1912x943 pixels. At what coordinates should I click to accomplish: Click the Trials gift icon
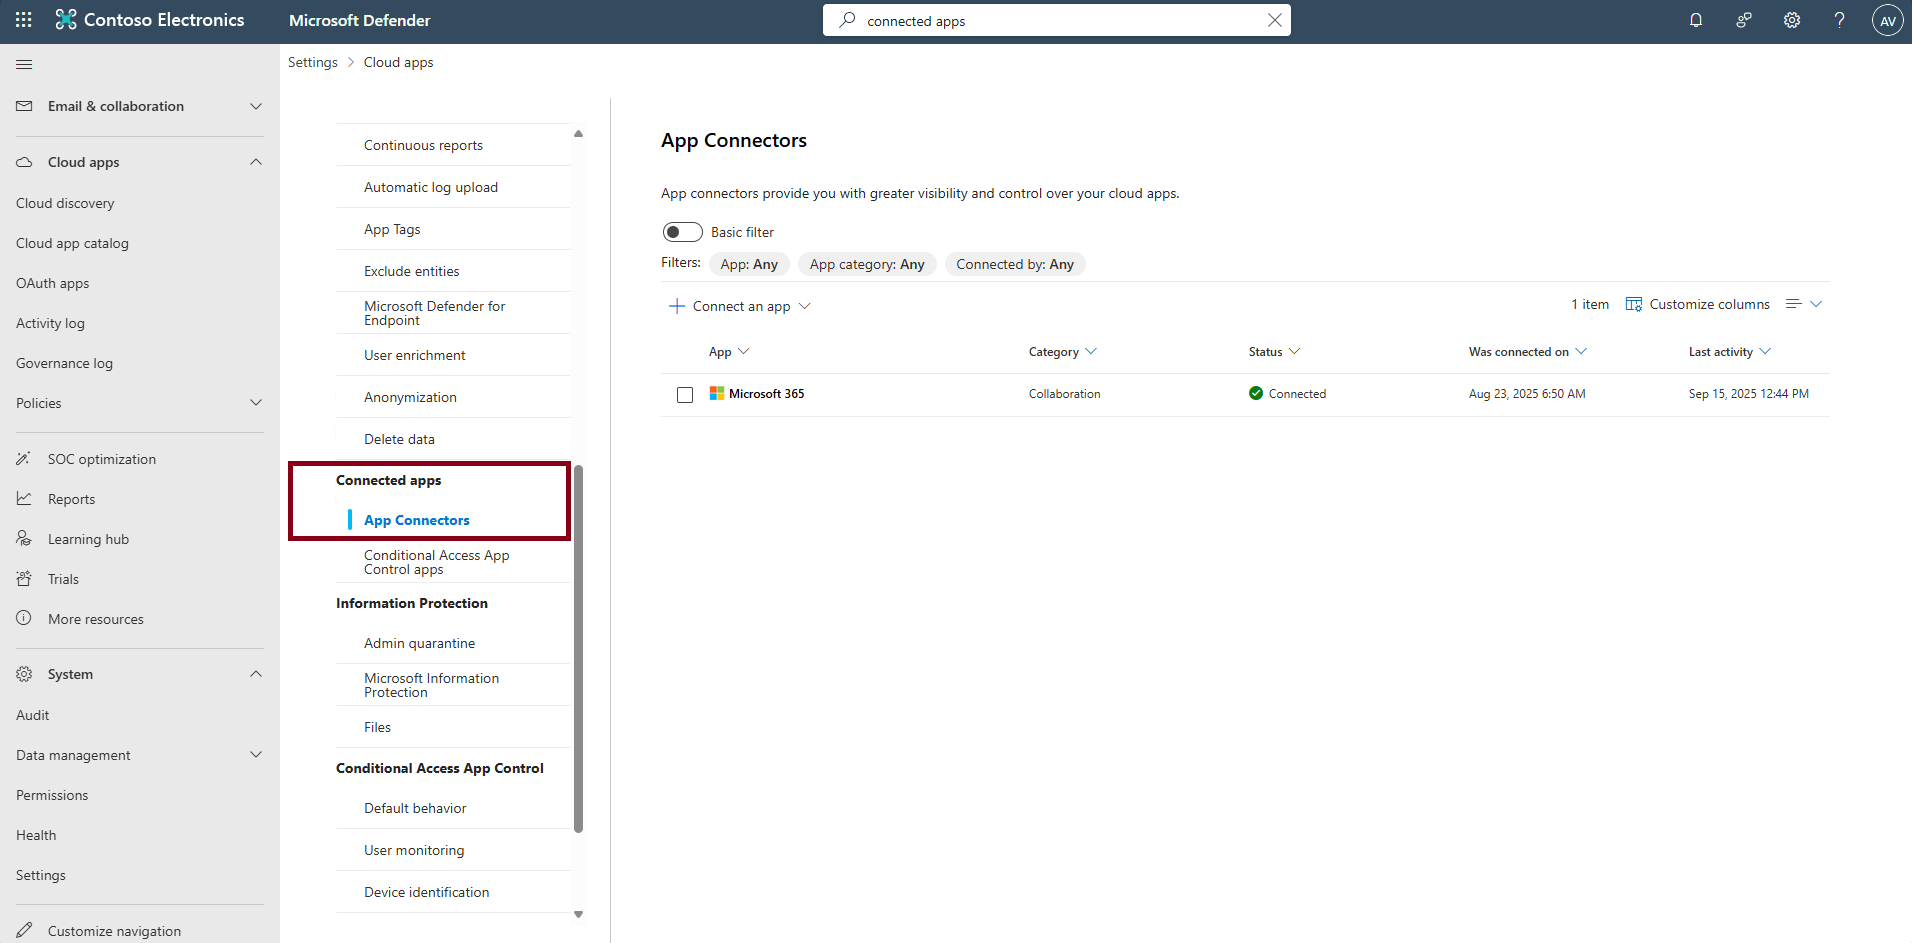tap(24, 579)
